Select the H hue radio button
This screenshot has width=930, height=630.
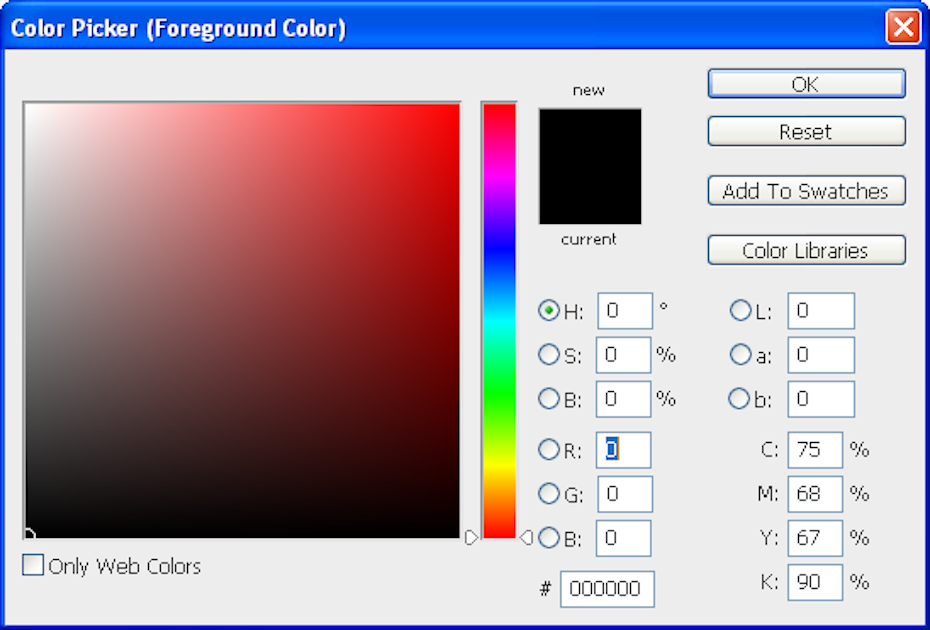(x=549, y=311)
